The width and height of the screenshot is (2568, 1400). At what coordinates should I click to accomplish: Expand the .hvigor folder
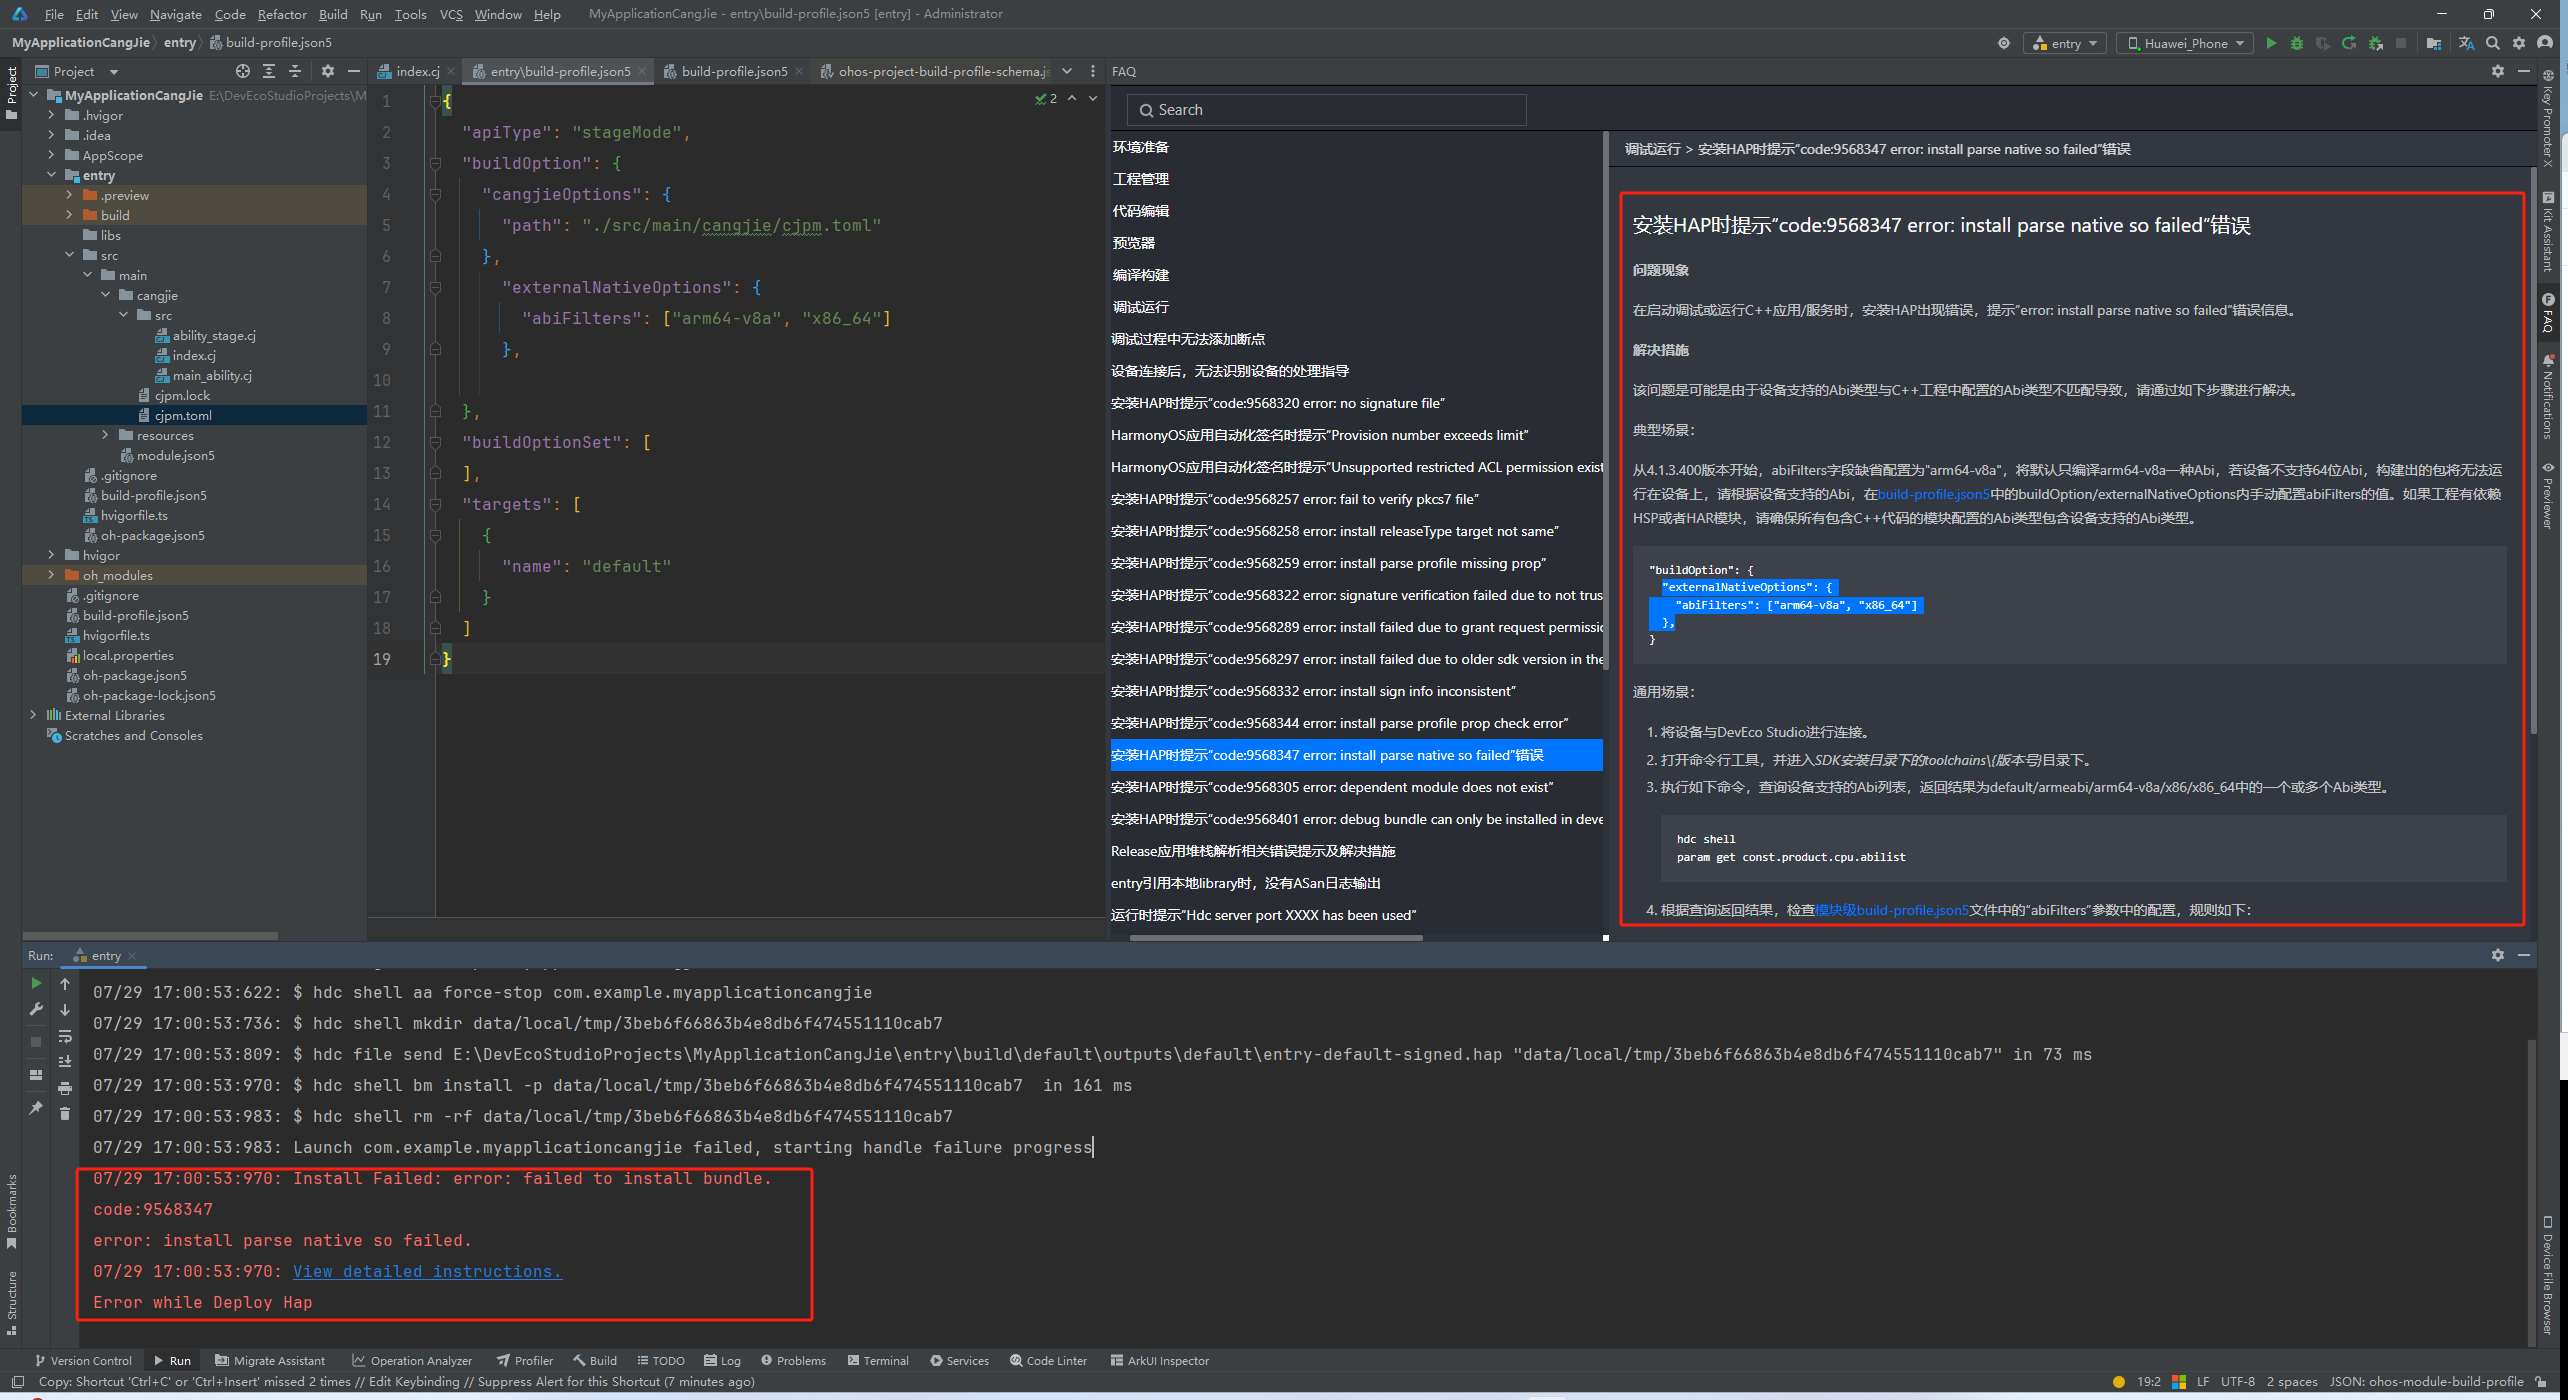(x=52, y=115)
